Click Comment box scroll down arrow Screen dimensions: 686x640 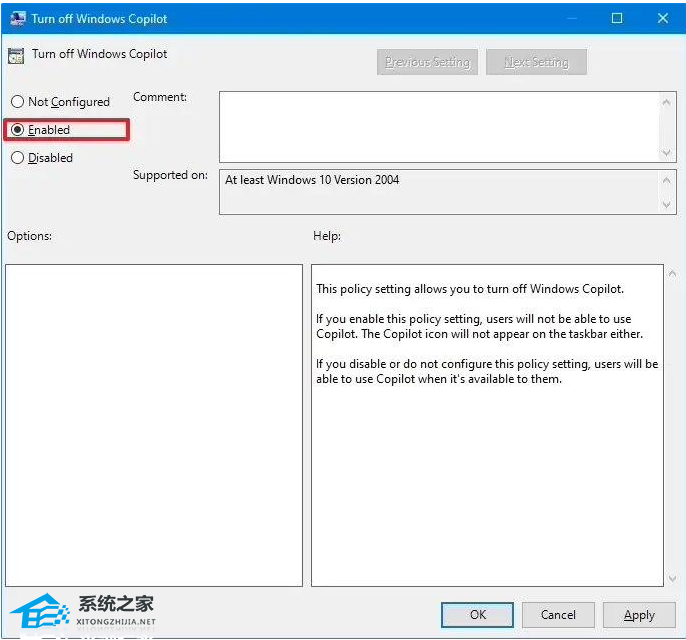(666, 153)
